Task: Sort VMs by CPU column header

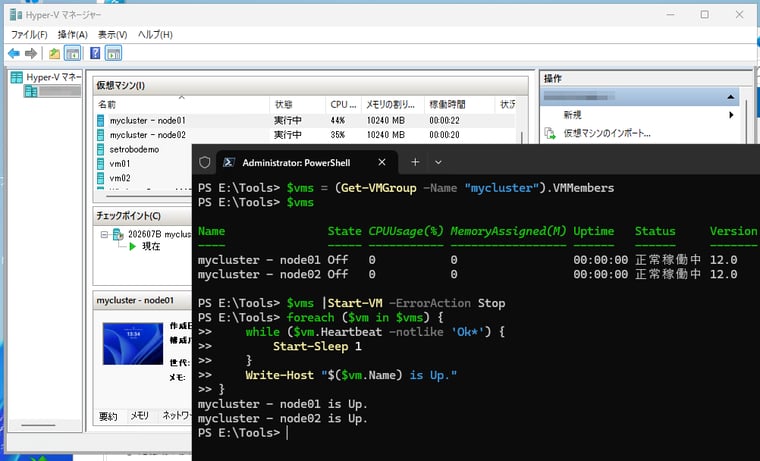Action: point(343,104)
